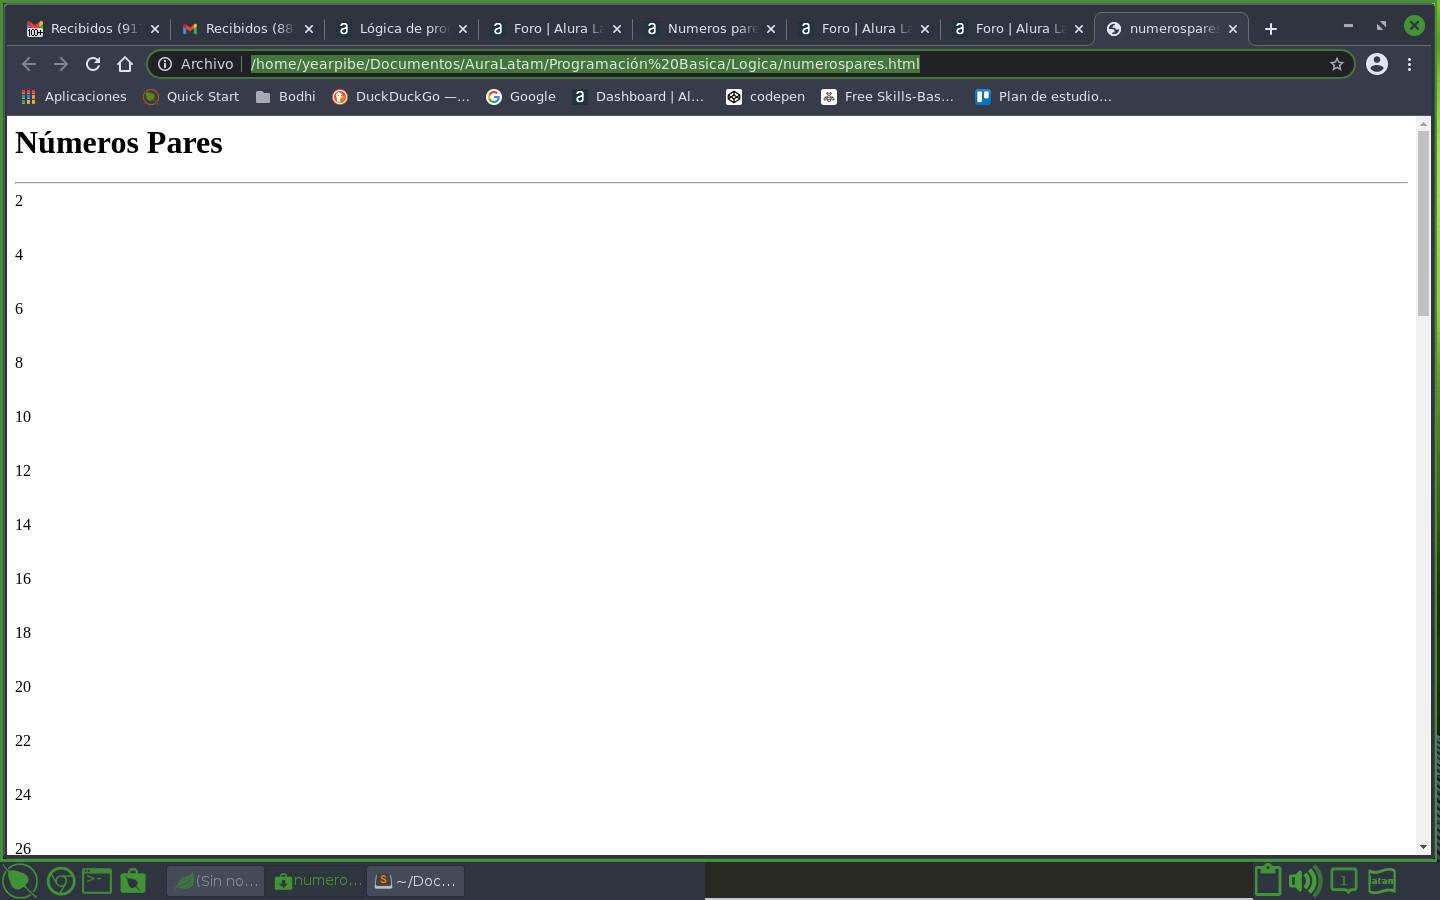Go back to the previous page
Viewport: 1440px width, 900px height.
coord(29,64)
